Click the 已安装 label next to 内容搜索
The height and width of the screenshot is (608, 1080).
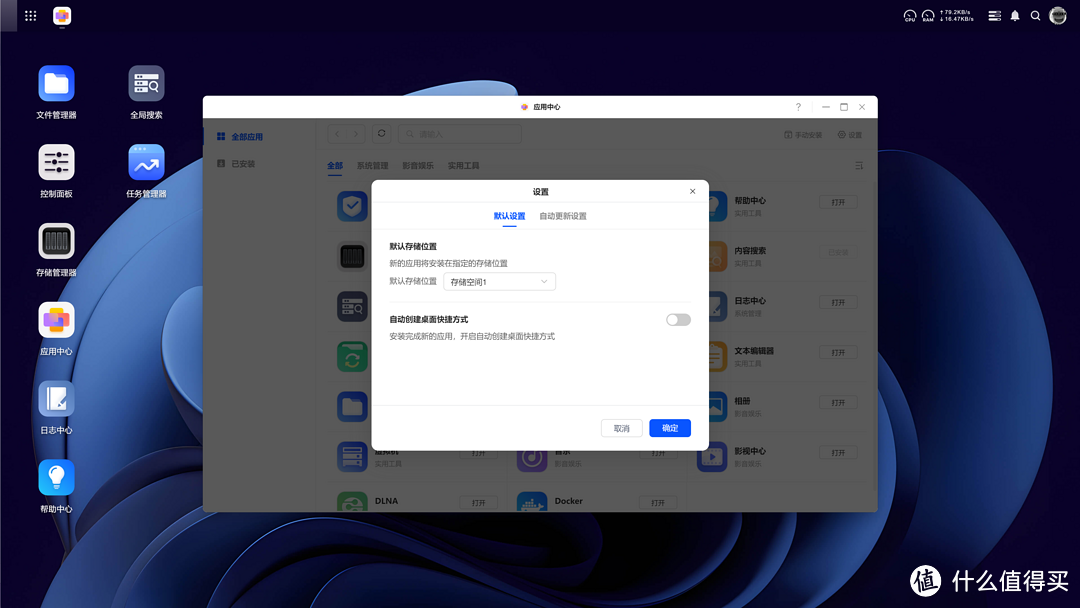pos(838,253)
